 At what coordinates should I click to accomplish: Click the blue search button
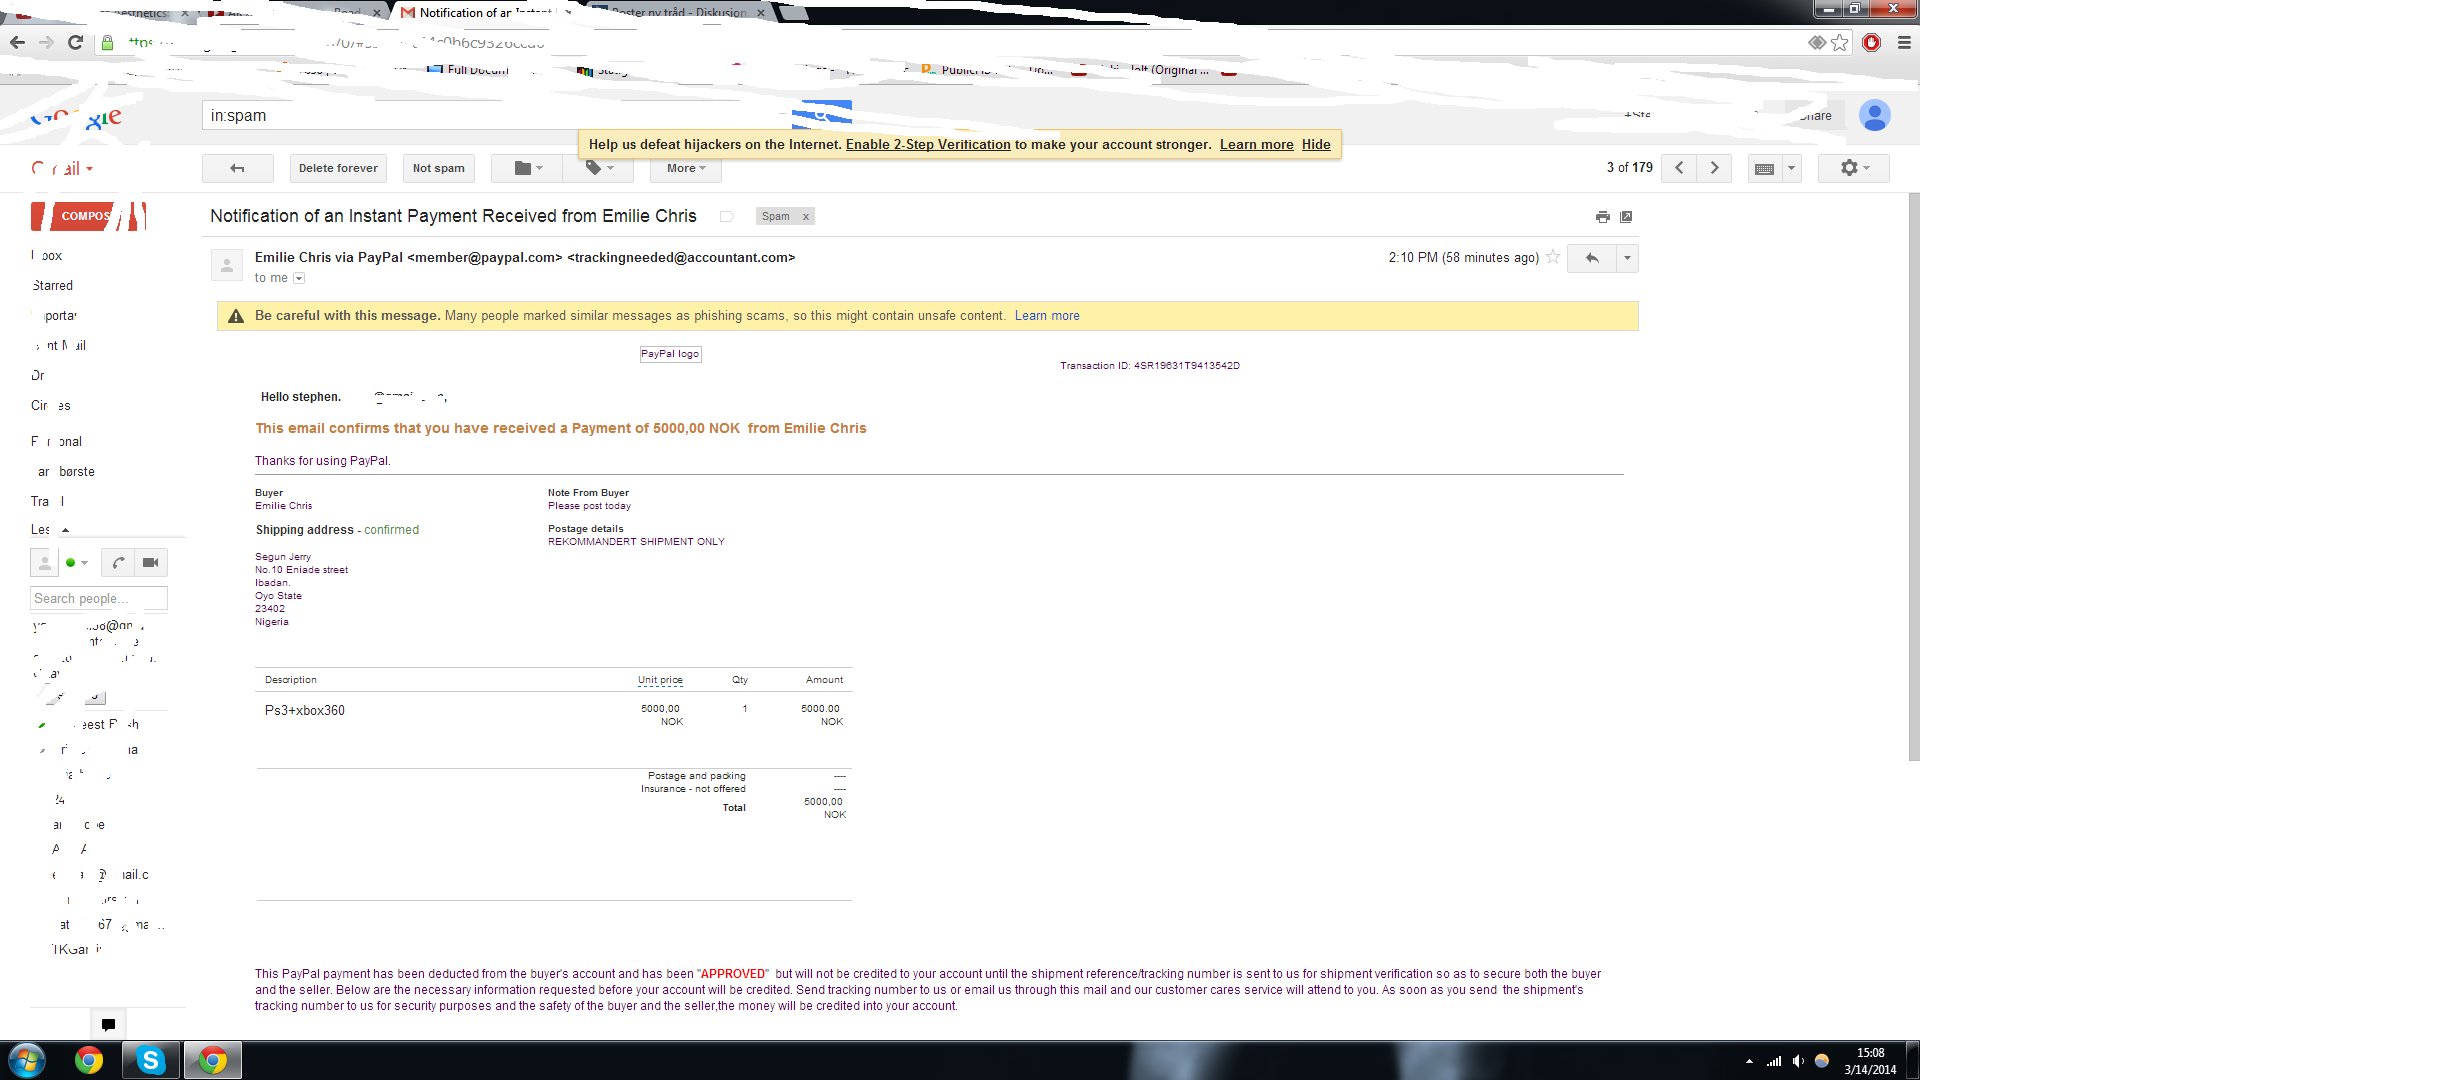822,115
